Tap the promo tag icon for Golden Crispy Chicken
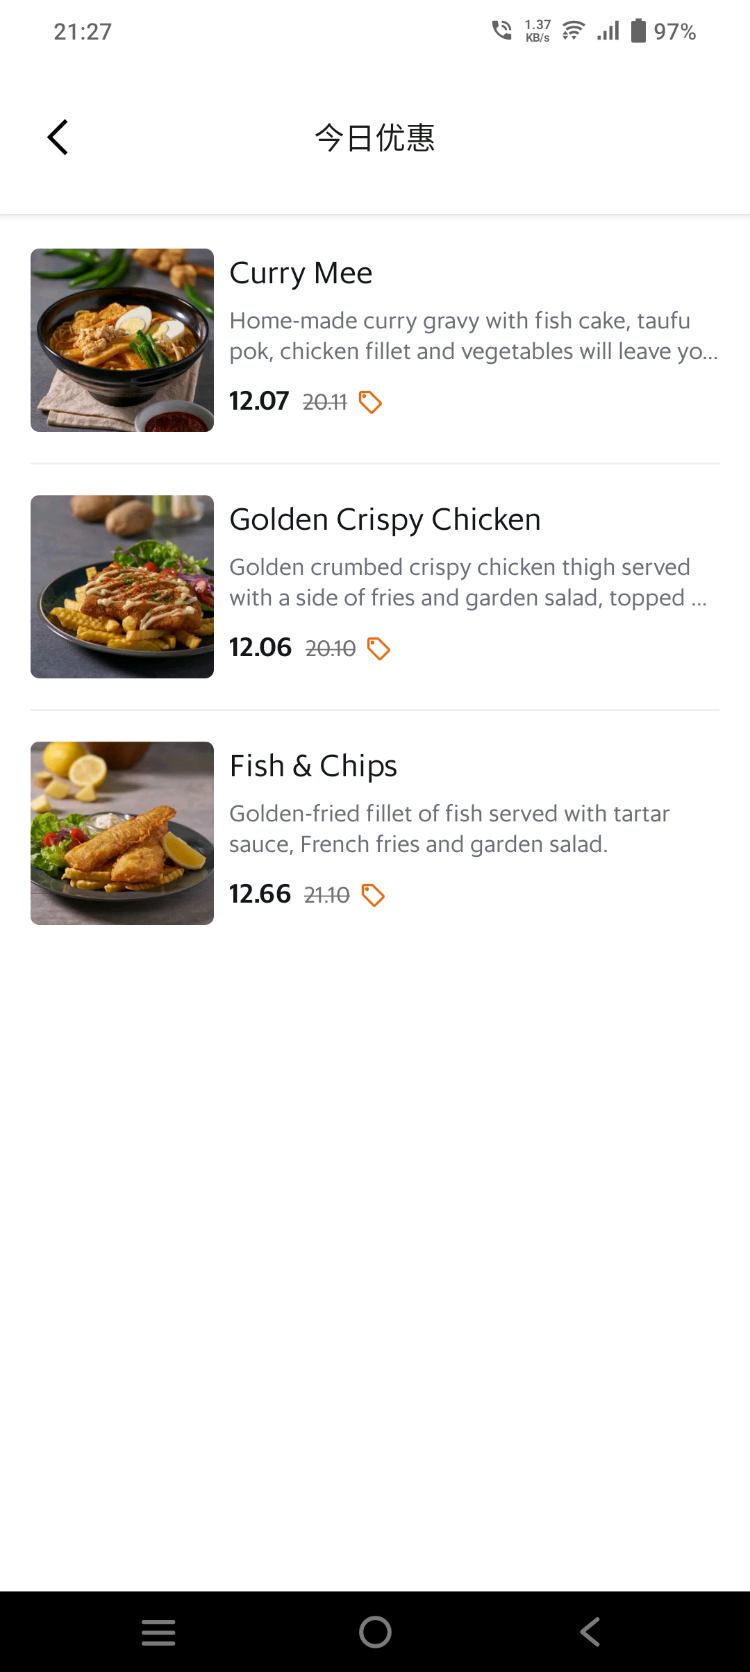Screen dimensions: 750x1672 [x=378, y=649]
